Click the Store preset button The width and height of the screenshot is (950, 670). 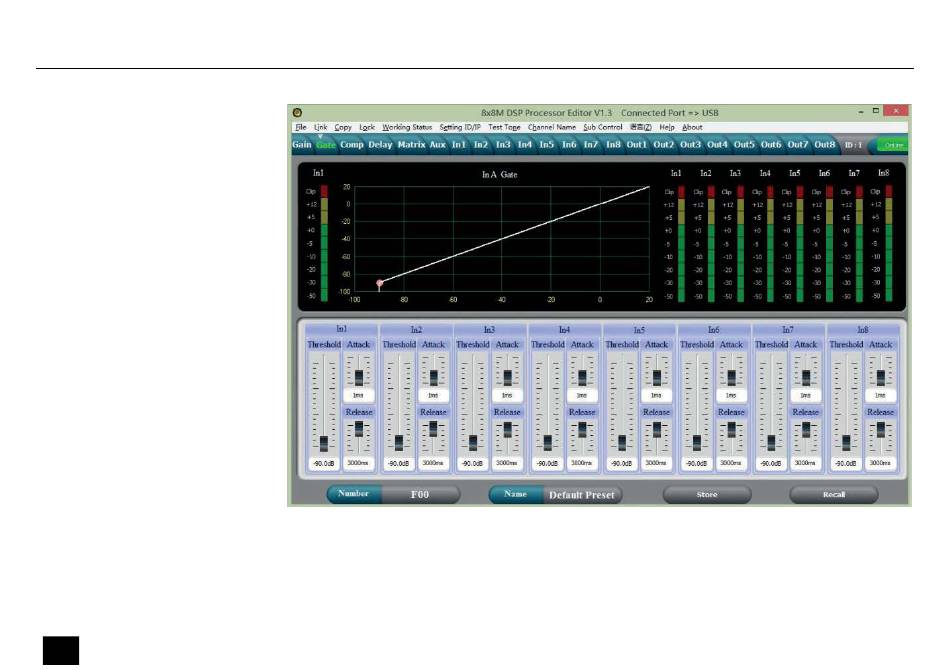[x=707, y=494]
